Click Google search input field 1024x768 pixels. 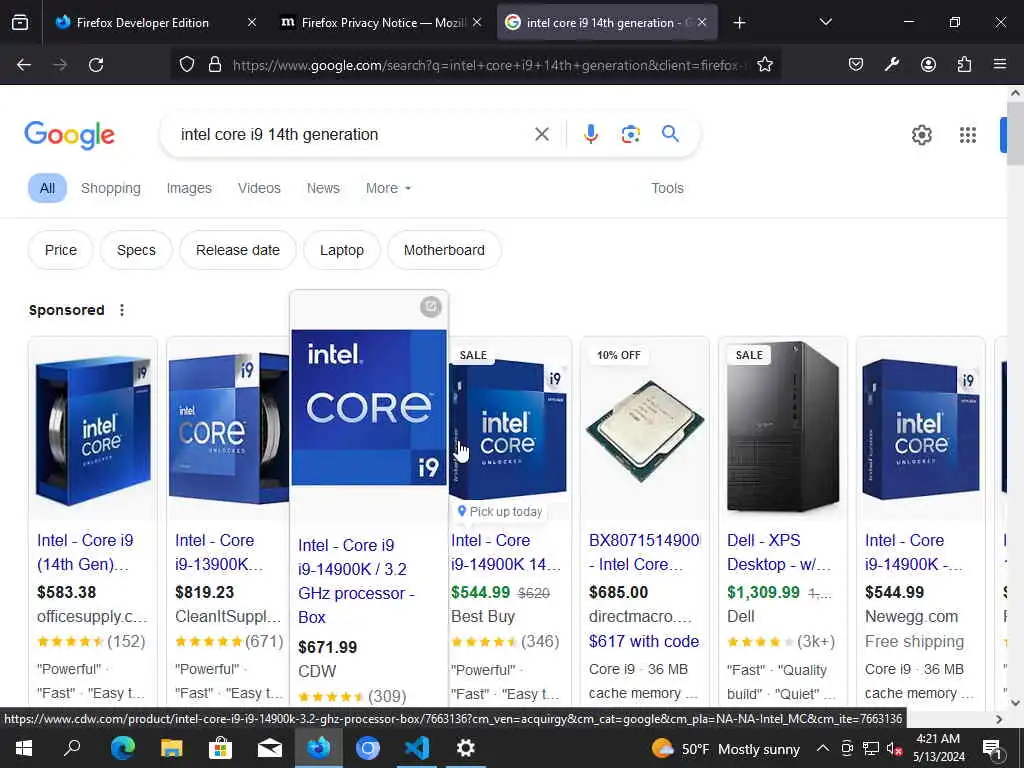353,135
